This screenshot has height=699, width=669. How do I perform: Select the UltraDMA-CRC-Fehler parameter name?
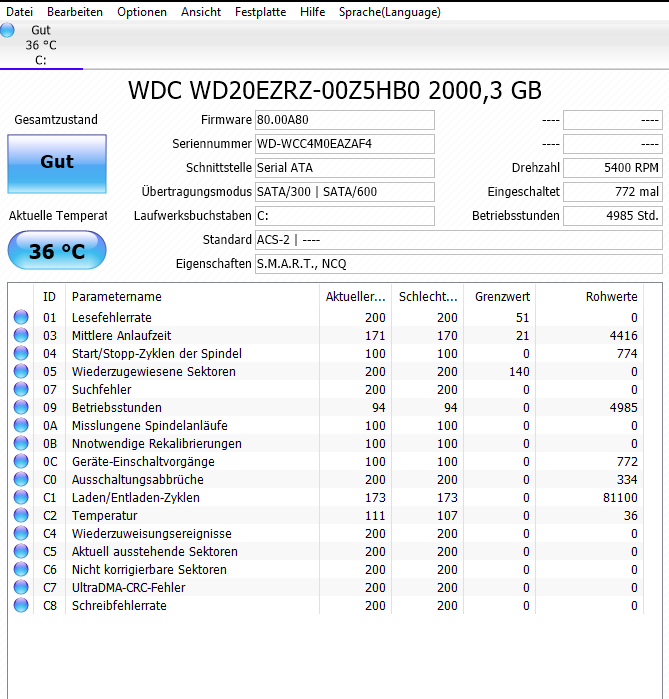tap(129, 588)
